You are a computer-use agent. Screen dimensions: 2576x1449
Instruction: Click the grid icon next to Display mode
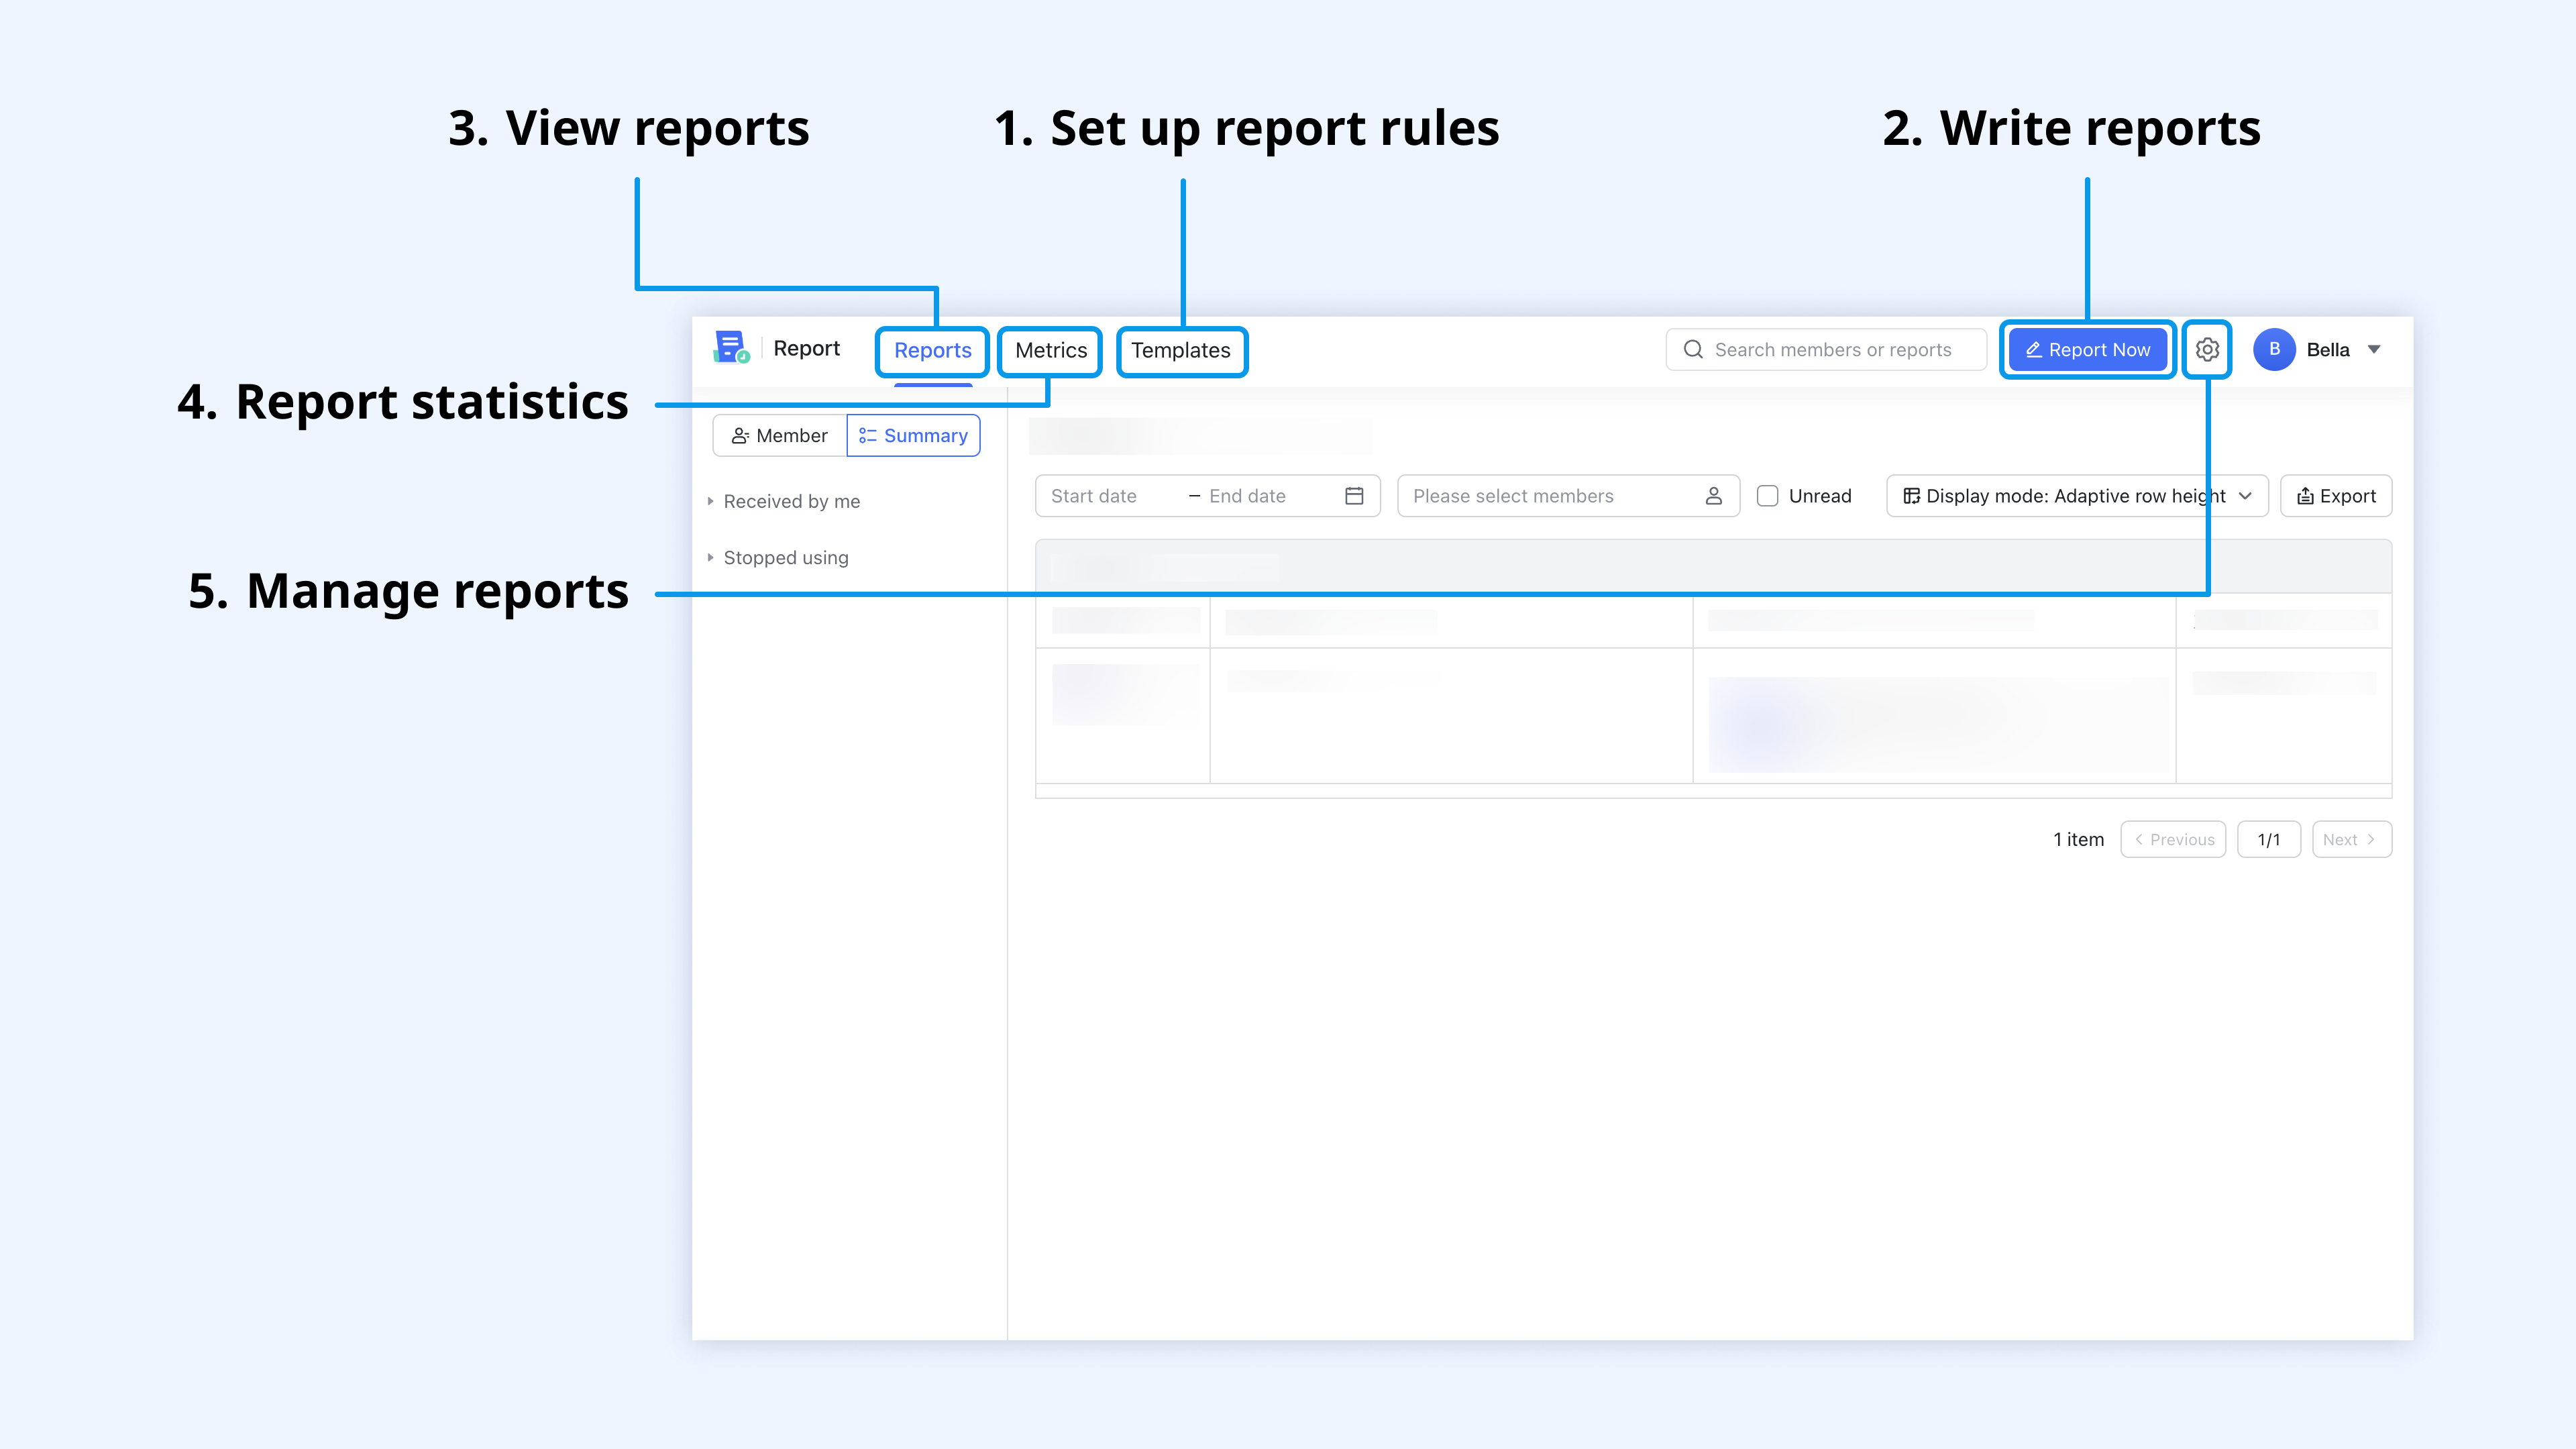coord(1911,495)
